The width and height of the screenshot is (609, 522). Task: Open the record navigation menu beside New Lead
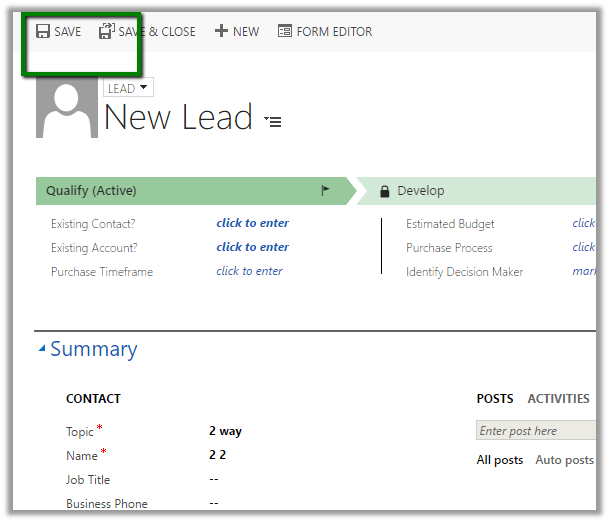point(273,122)
